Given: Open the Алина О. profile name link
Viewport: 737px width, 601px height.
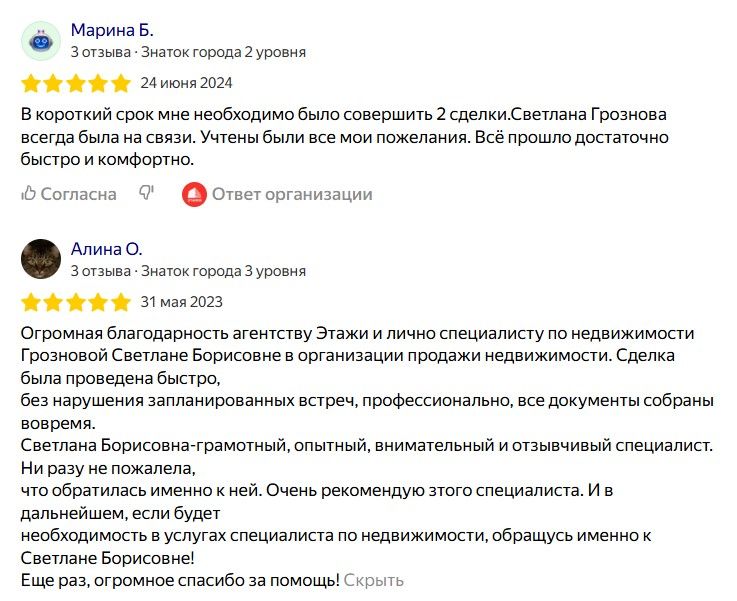Looking at the screenshot, I should [x=107, y=249].
